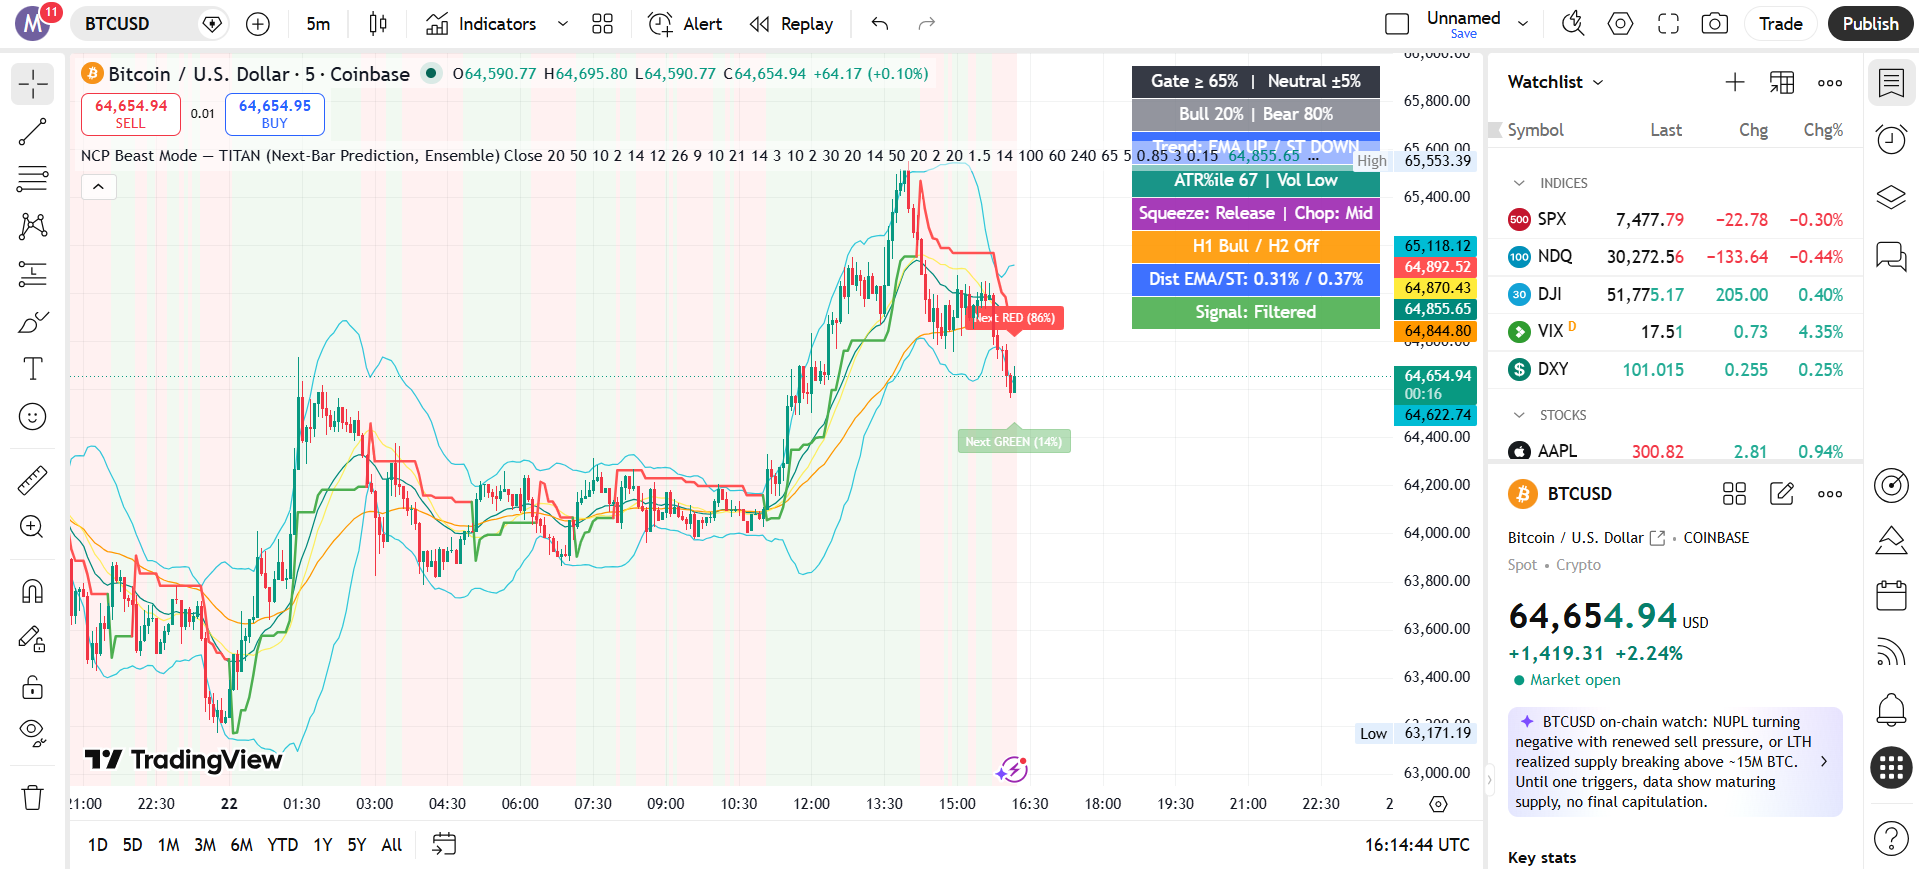Switch chart range to All

pos(392,845)
